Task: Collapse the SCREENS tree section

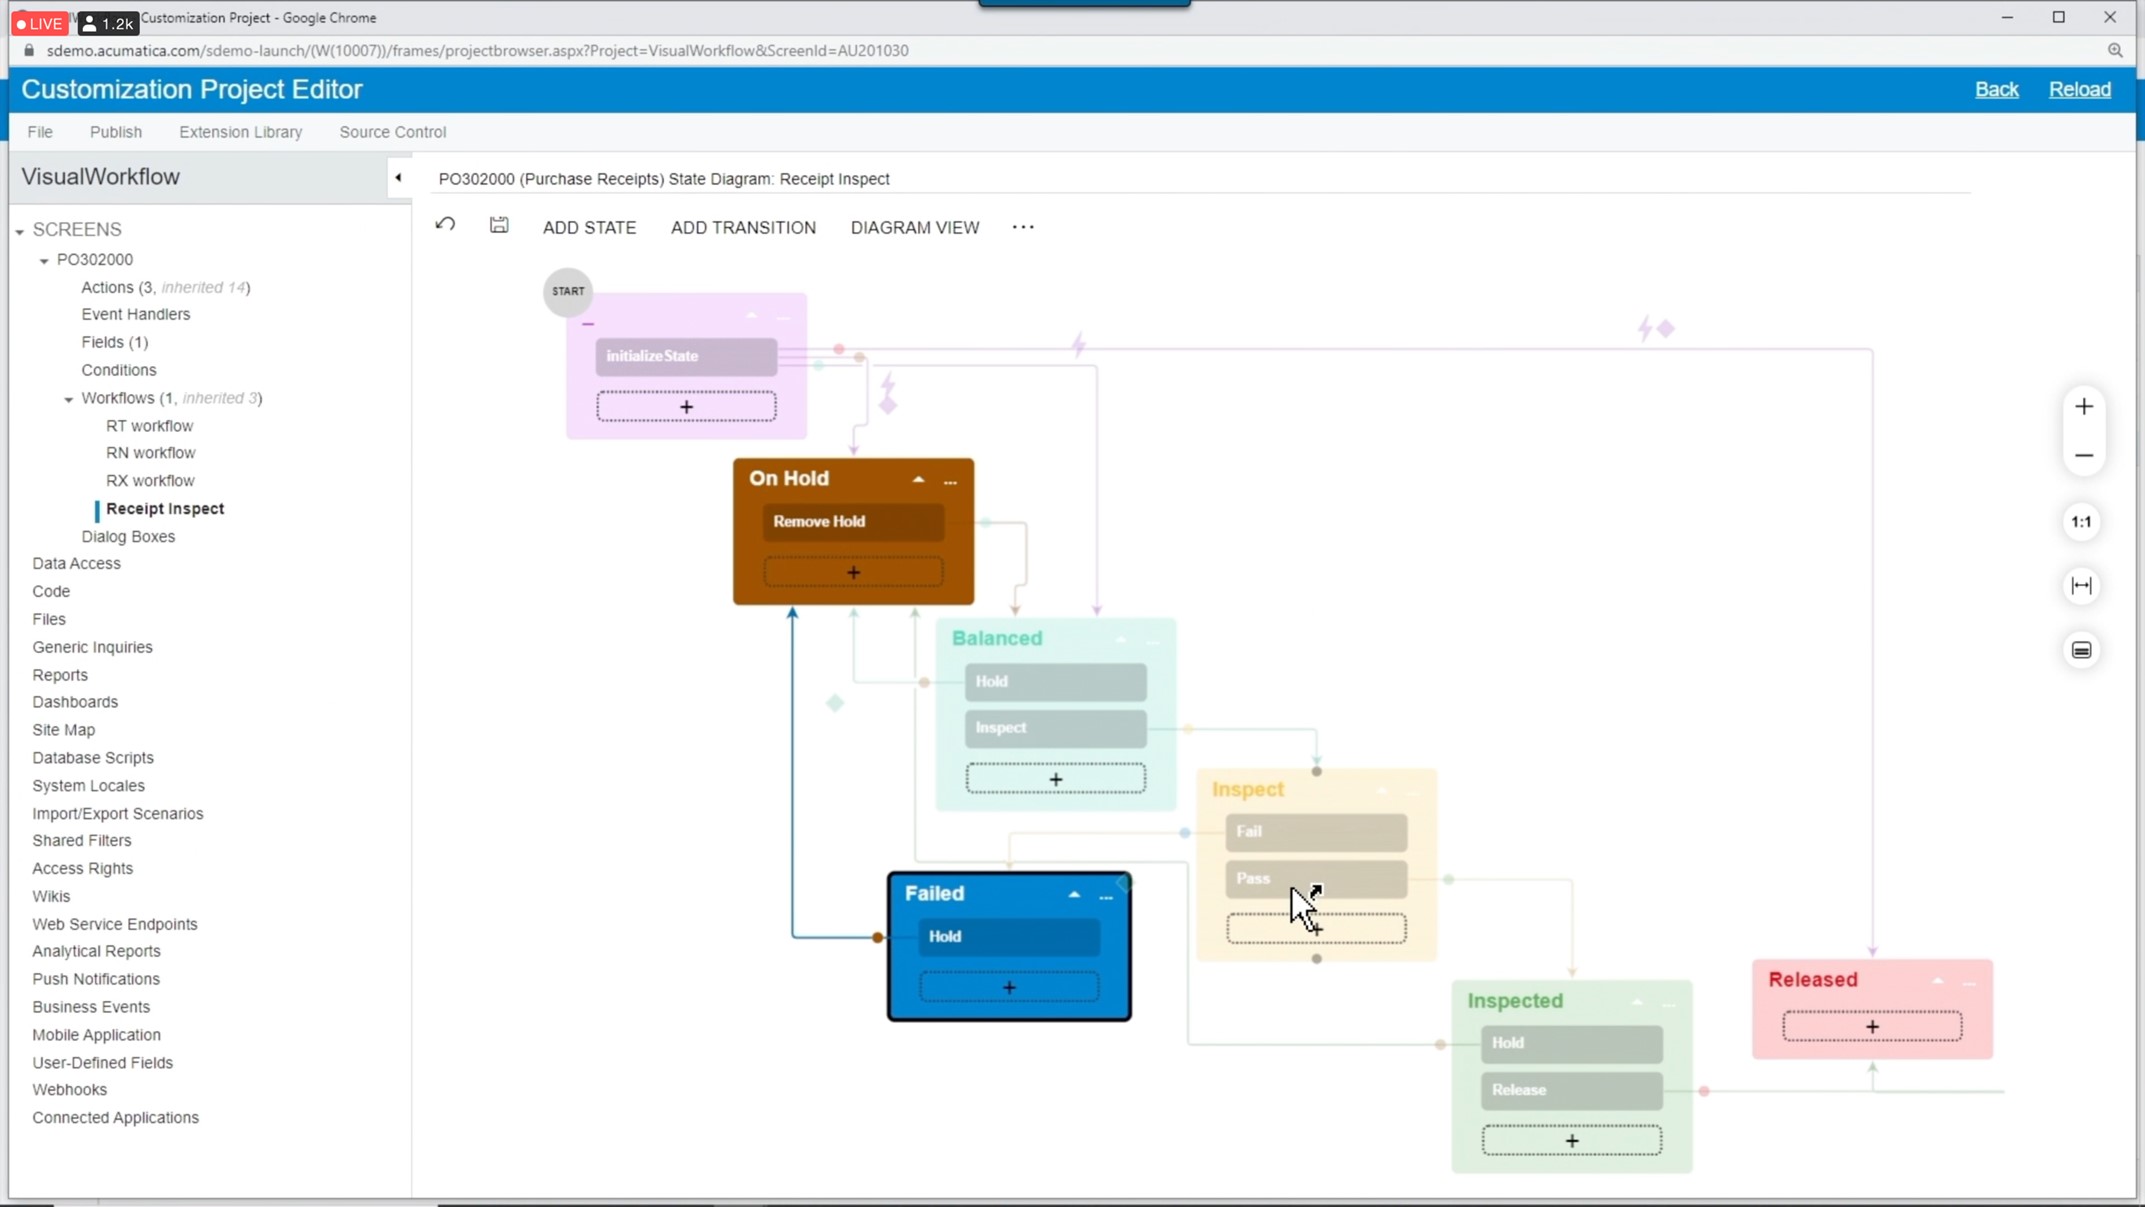Action: (x=20, y=231)
